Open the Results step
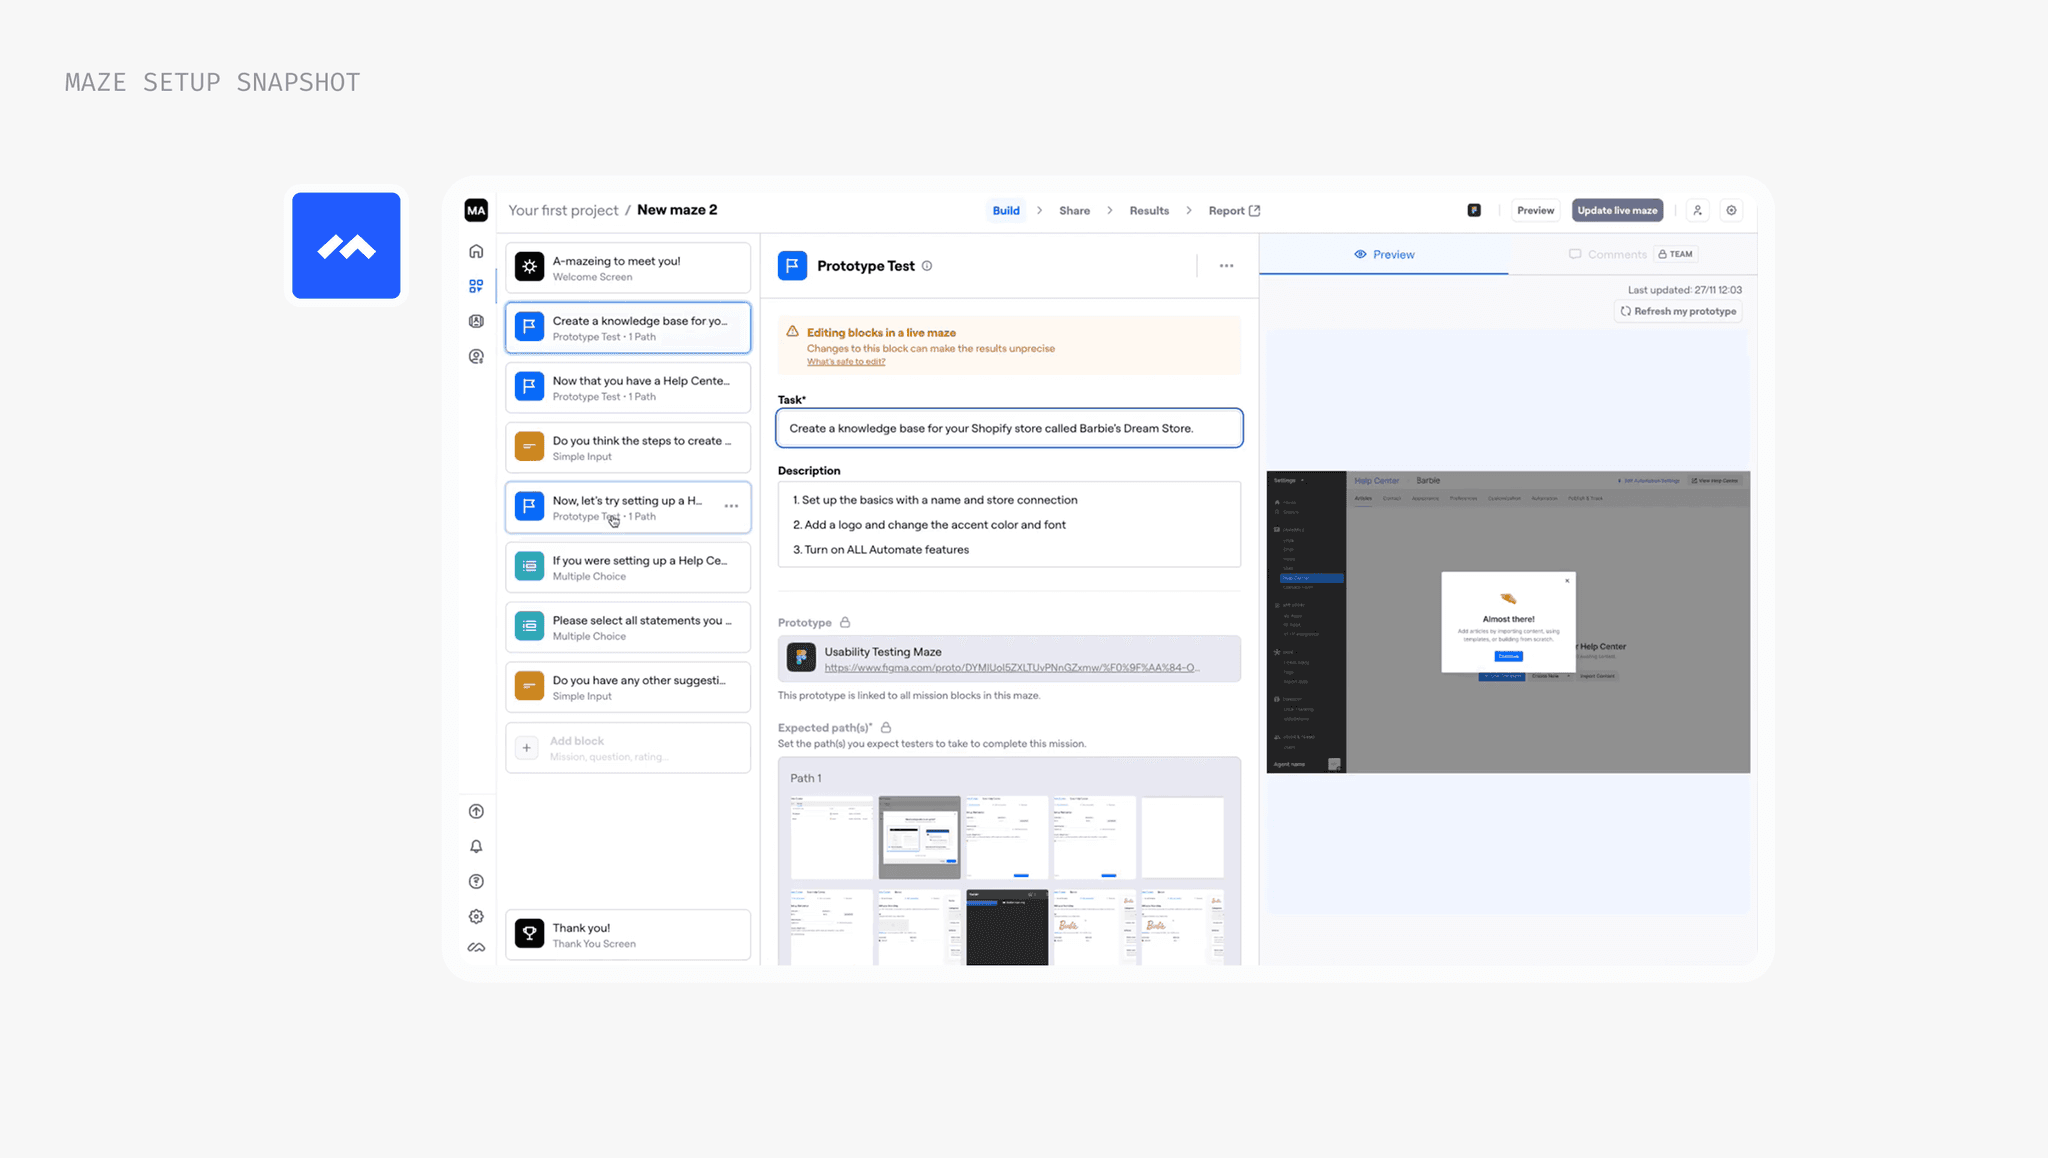 point(1149,210)
